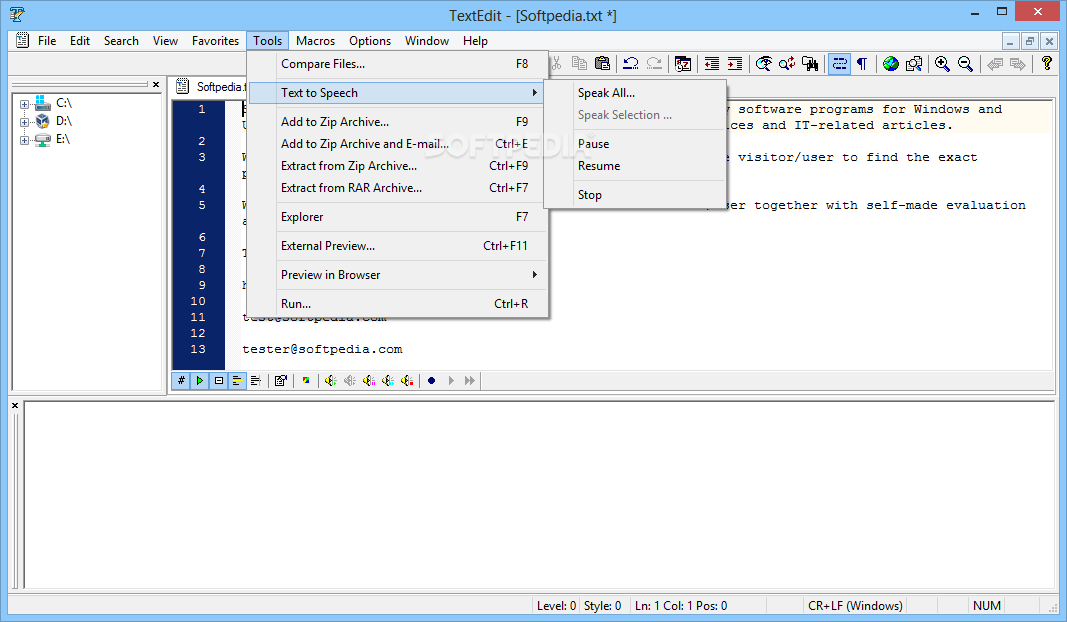Open the Macros menu

[x=315, y=41]
